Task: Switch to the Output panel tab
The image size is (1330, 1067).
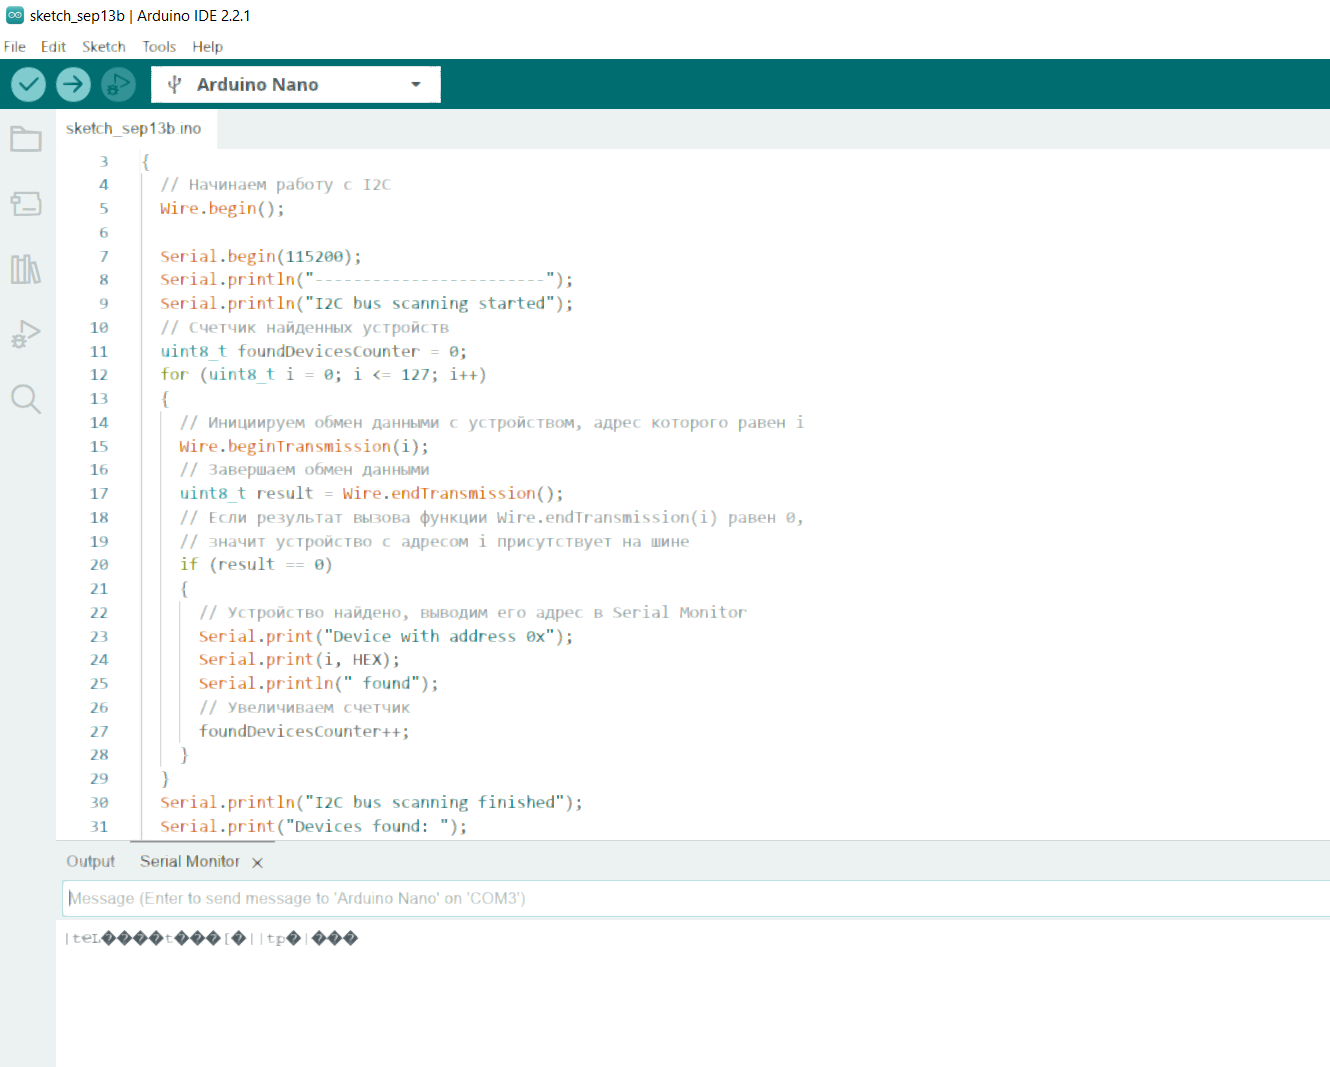Action: pos(91,861)
